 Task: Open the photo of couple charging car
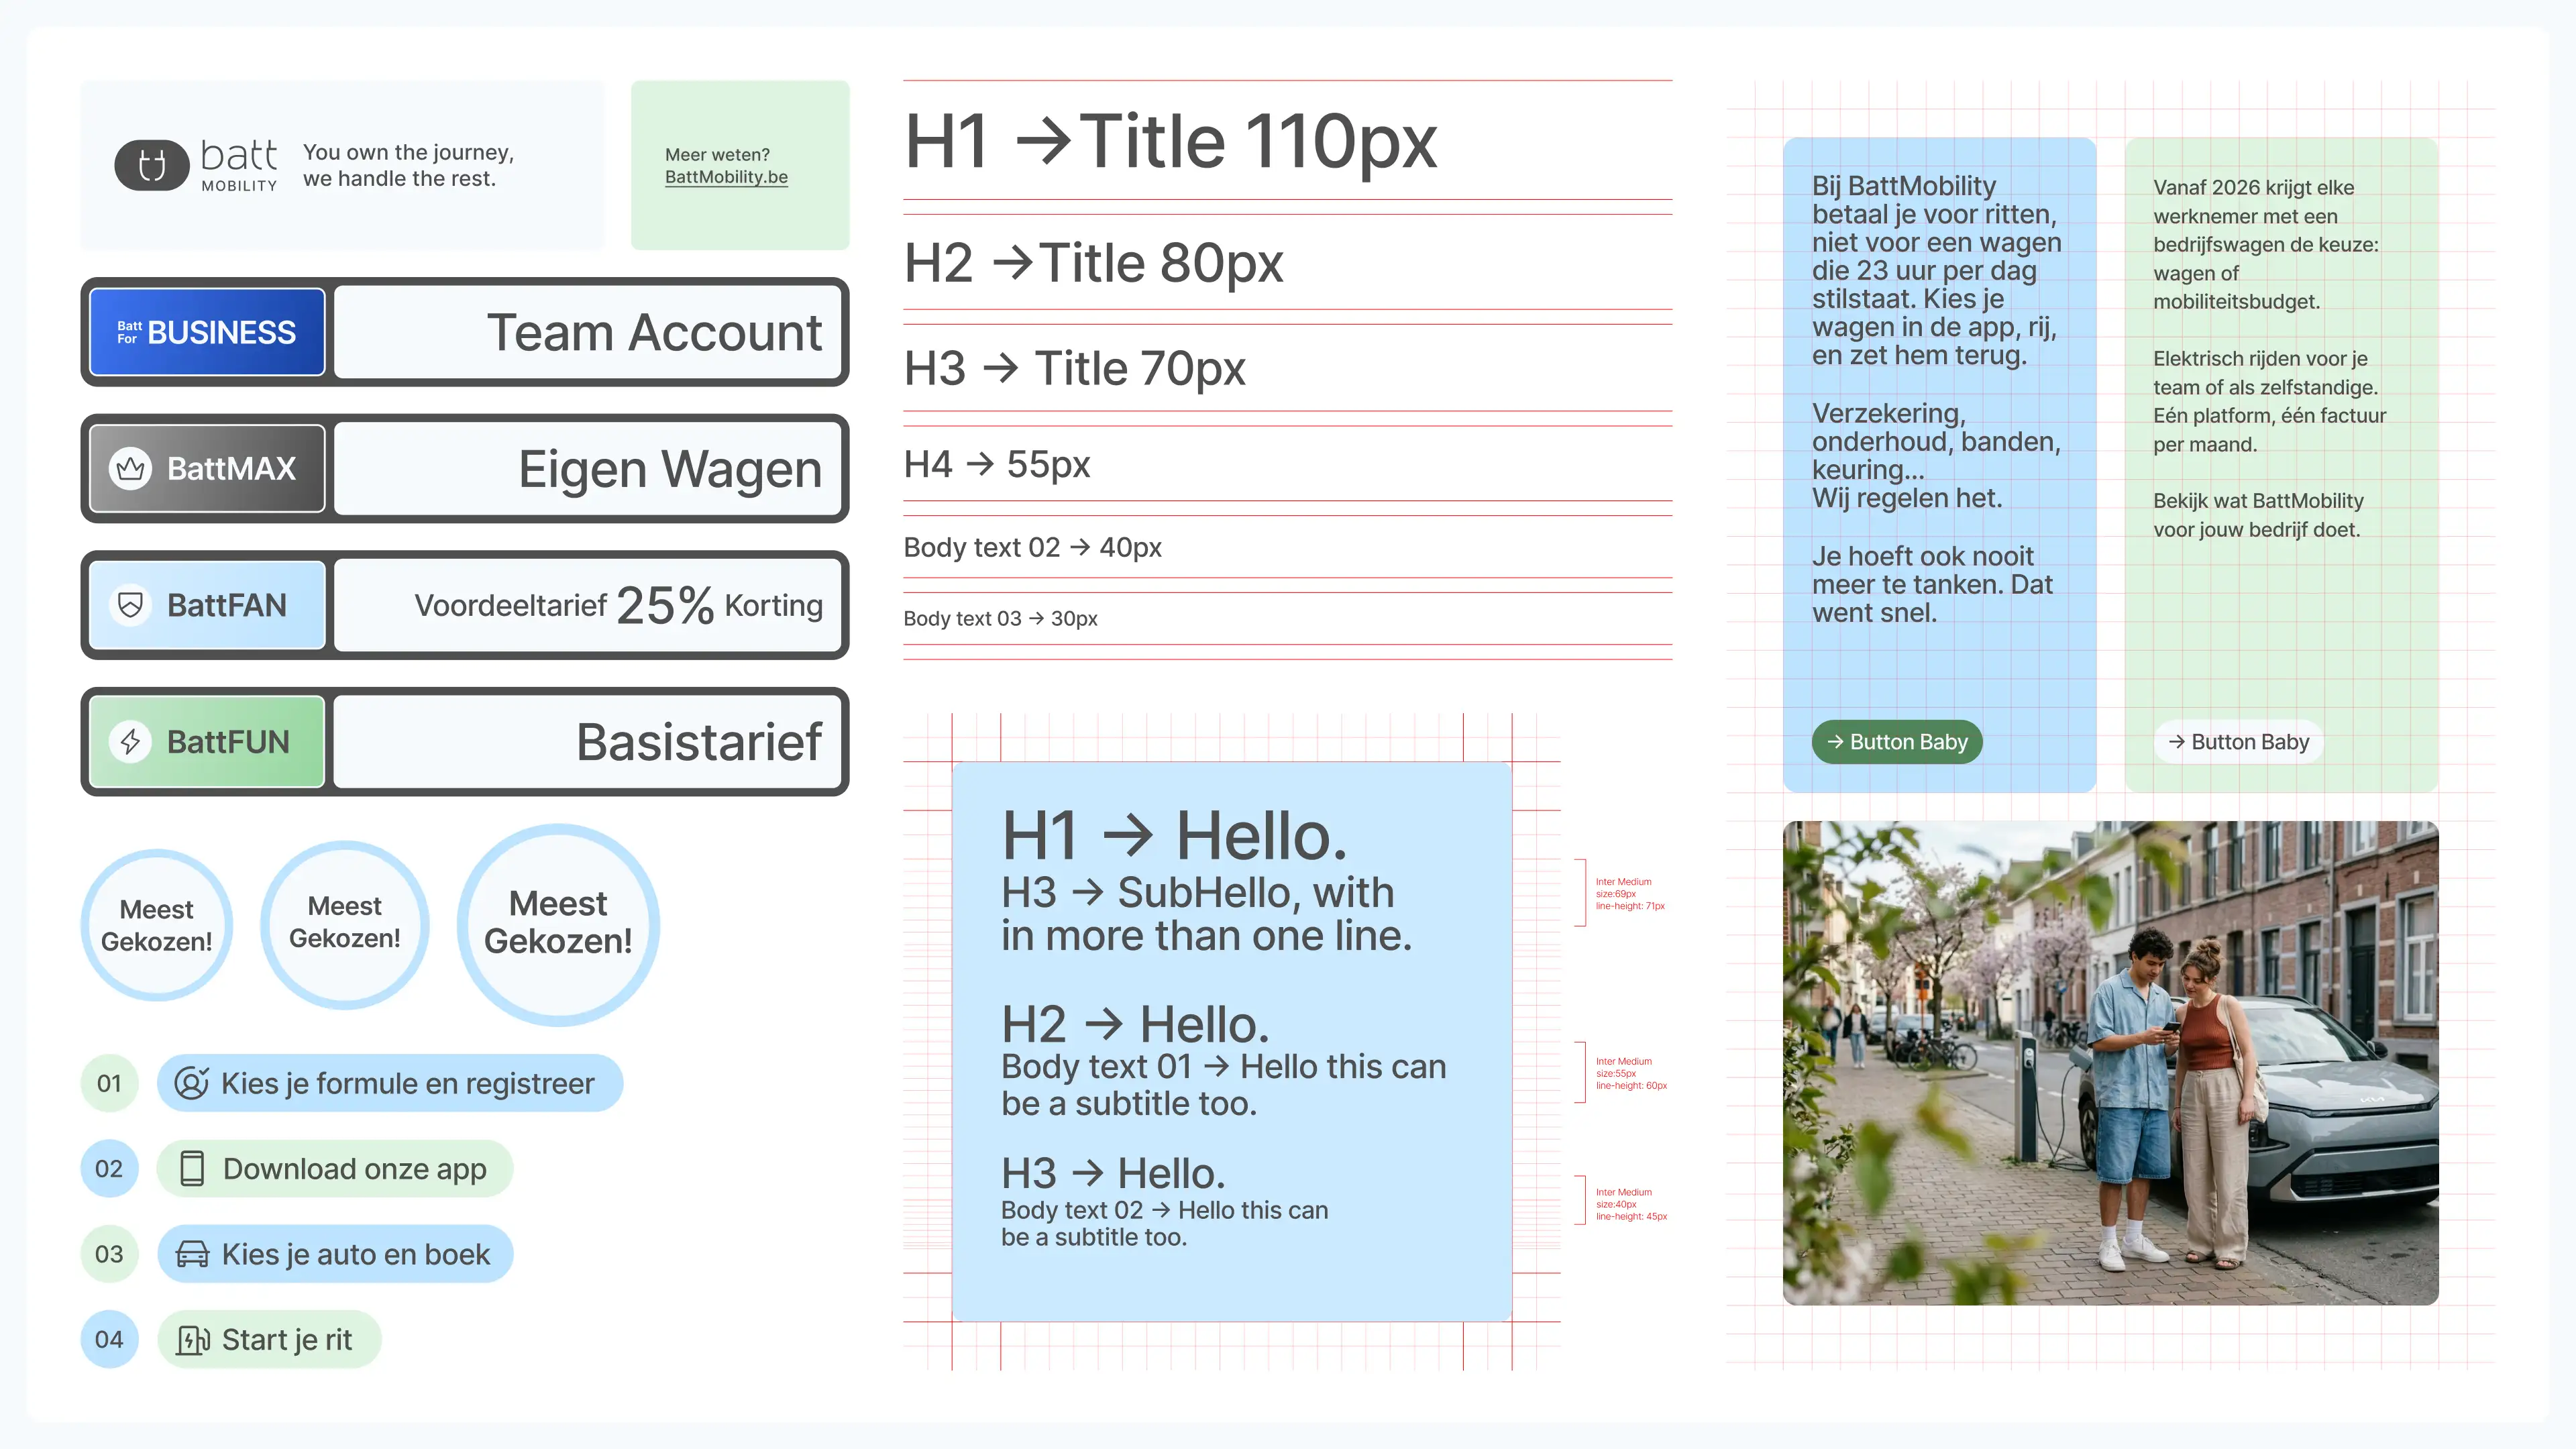[2110, 1063]
